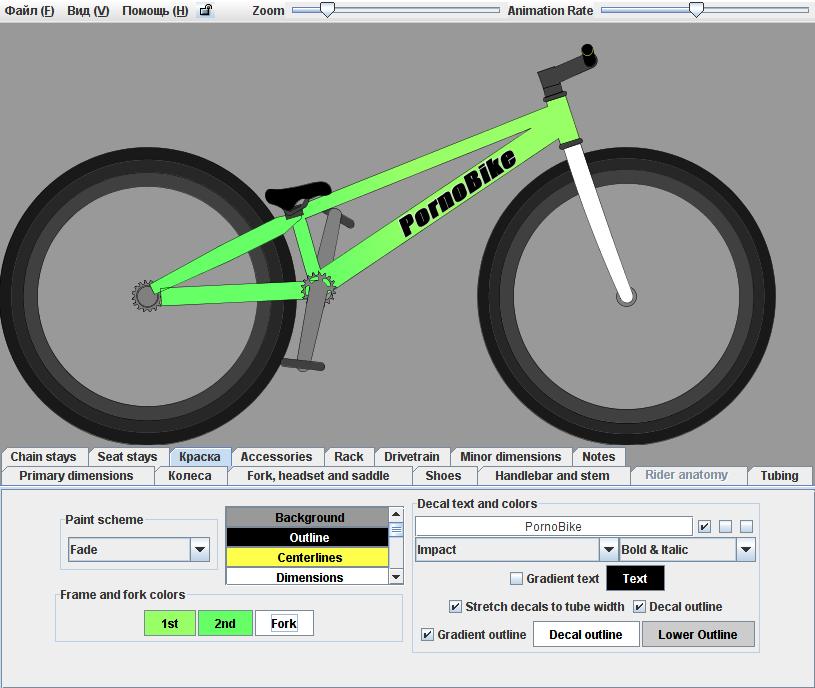Uncheck the Gradient outline checkbox
Viewport: 815px width, 688px height.
pyautogui.click(x=428, y=635)
